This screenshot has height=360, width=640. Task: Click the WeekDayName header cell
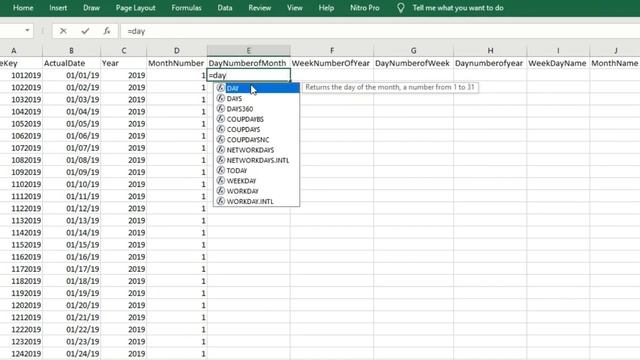[558, 63]
